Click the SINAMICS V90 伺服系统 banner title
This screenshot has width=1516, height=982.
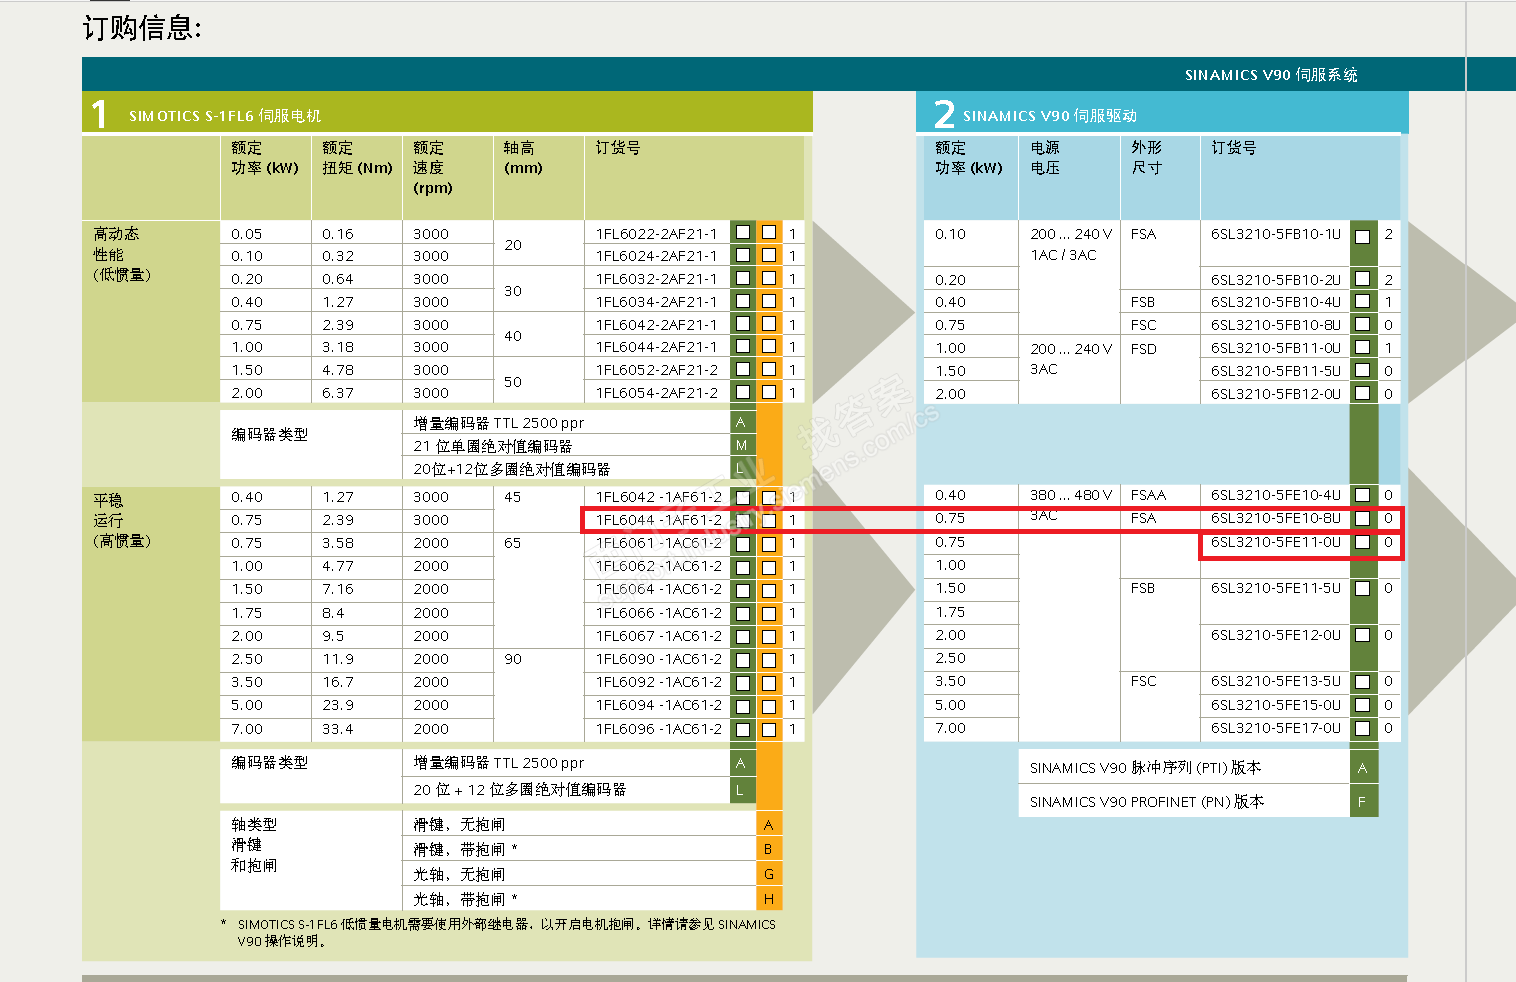point(1271,75)
